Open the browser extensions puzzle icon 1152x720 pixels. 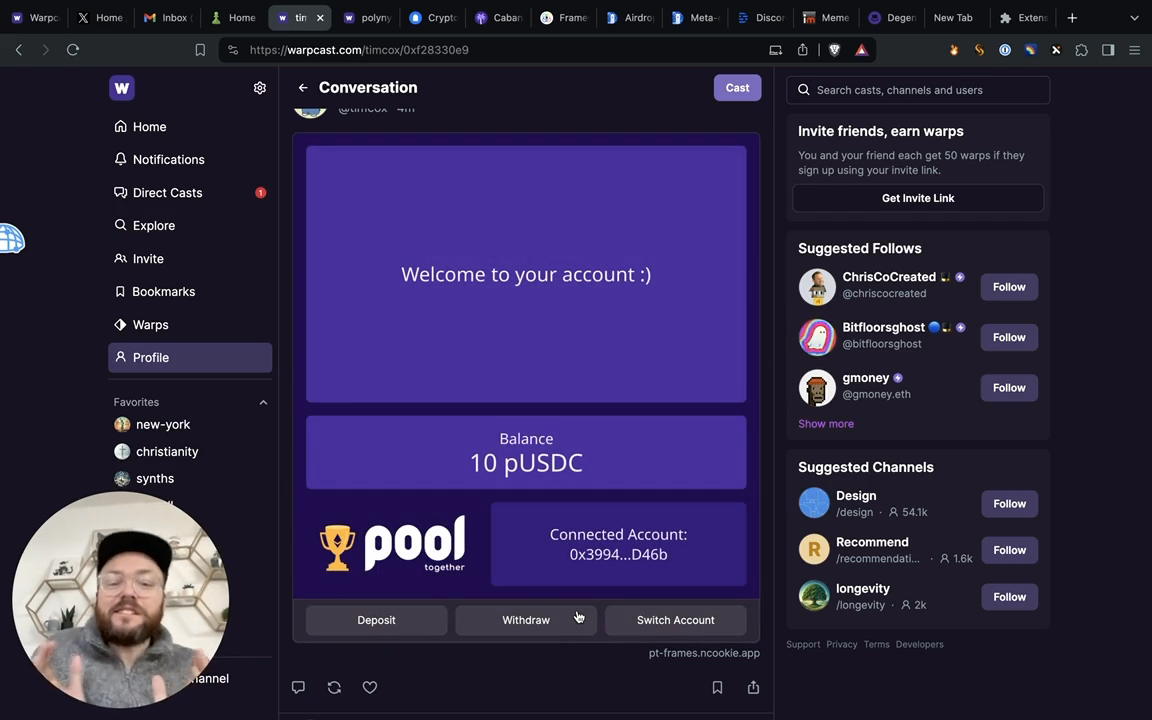pyautogui.click(x=1081, y=50)
